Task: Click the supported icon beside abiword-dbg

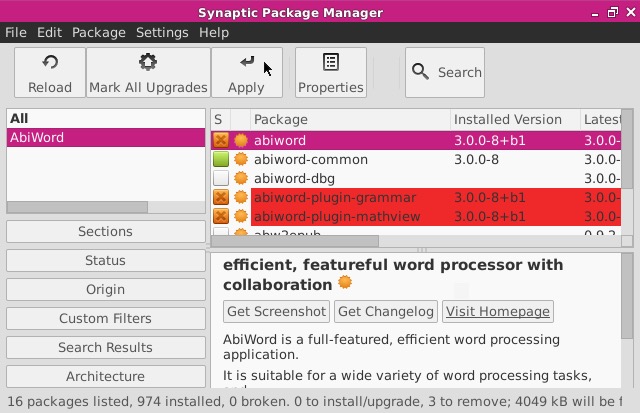Action: 240,178
